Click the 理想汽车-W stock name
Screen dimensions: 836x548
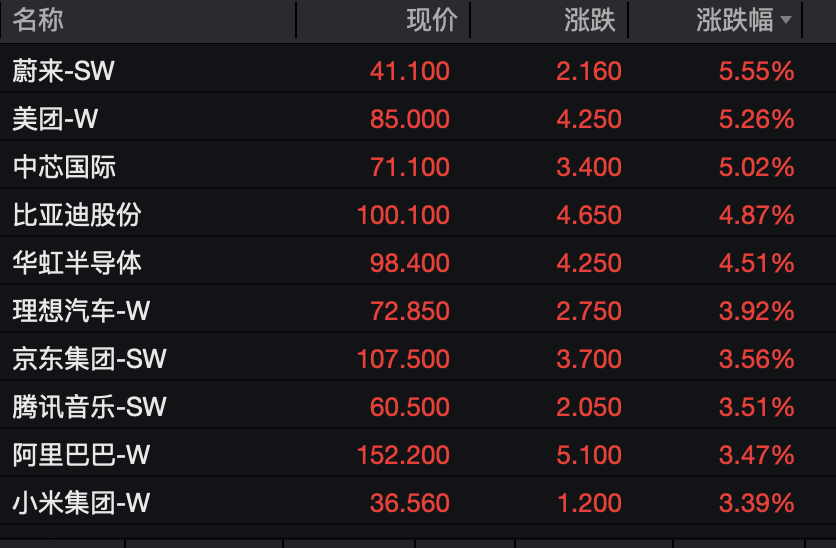pos(81,311)
